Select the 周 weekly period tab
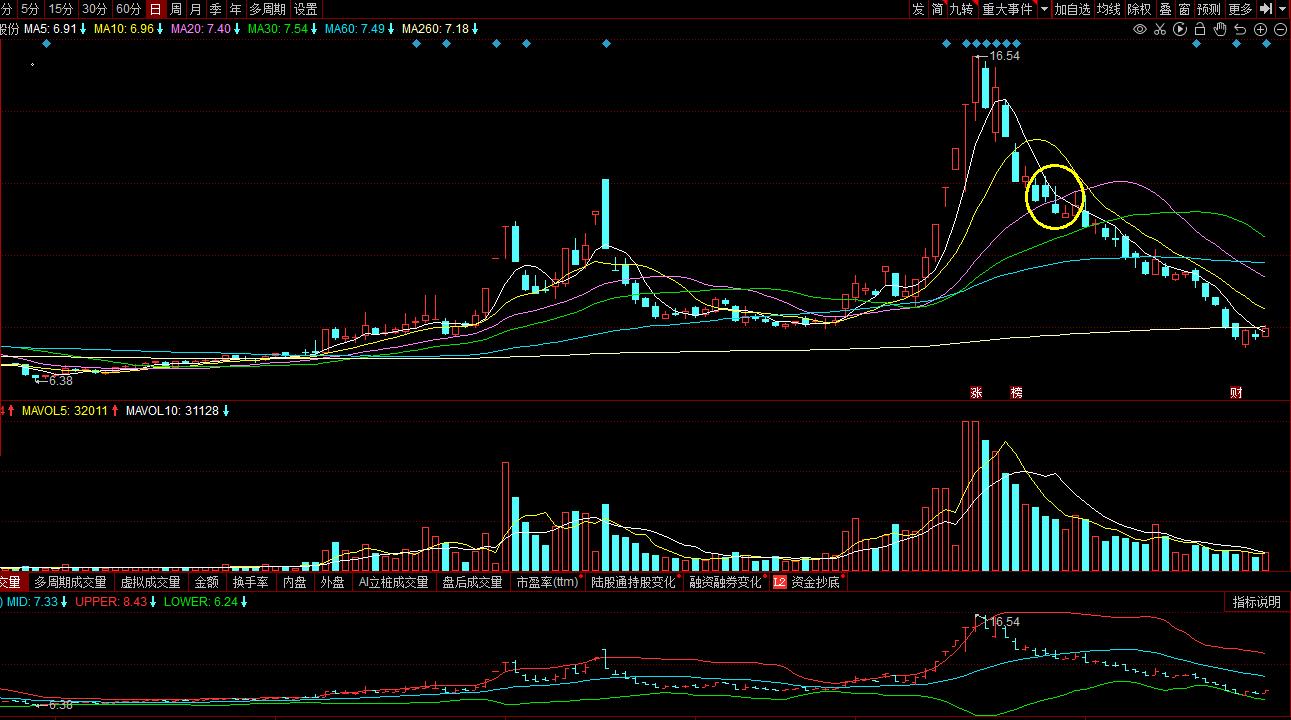The image size is (1291, 720). [x=176, y=9]
